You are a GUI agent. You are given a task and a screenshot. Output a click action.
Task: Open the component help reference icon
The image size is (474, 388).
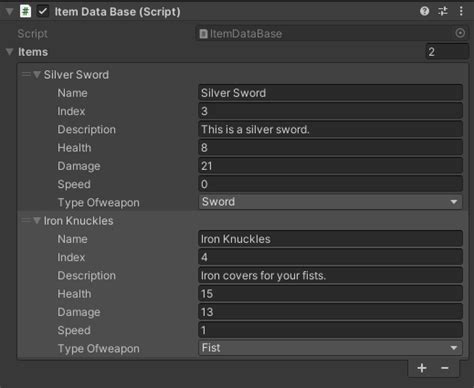pyautogui.click(x=424, y=11)
